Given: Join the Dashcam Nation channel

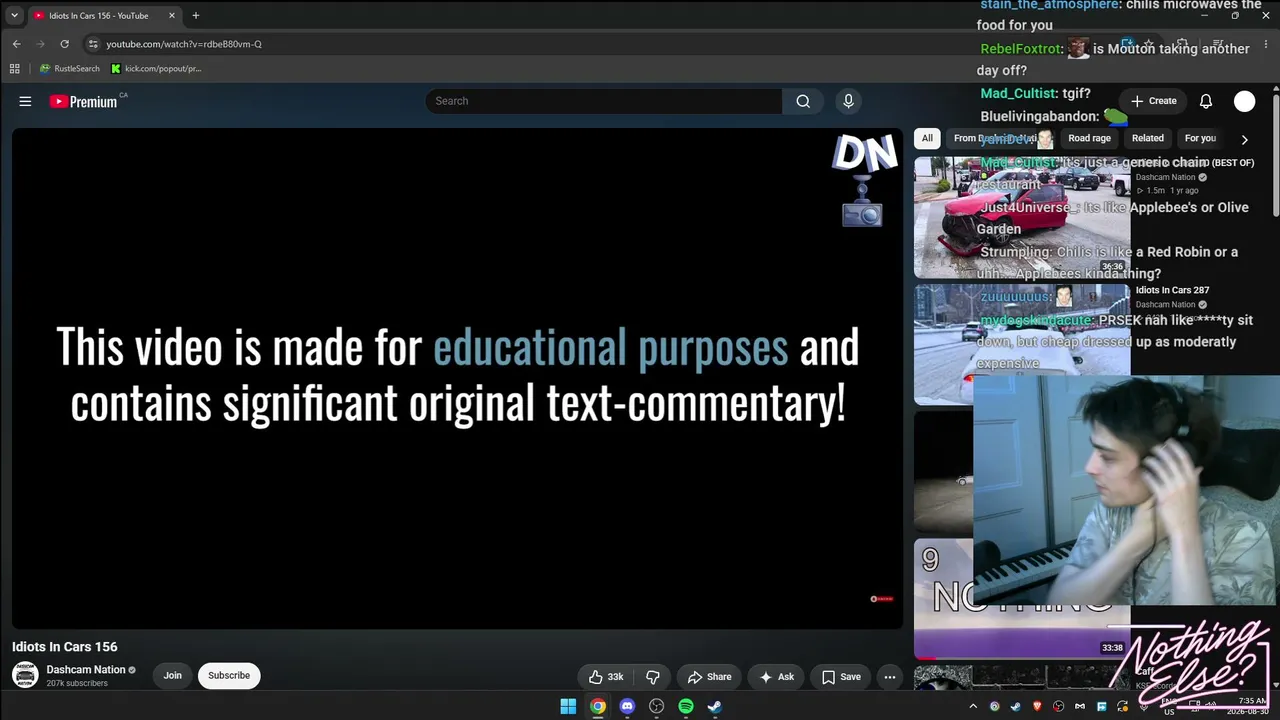Looking at the screenshot, I should pos(173,676).
